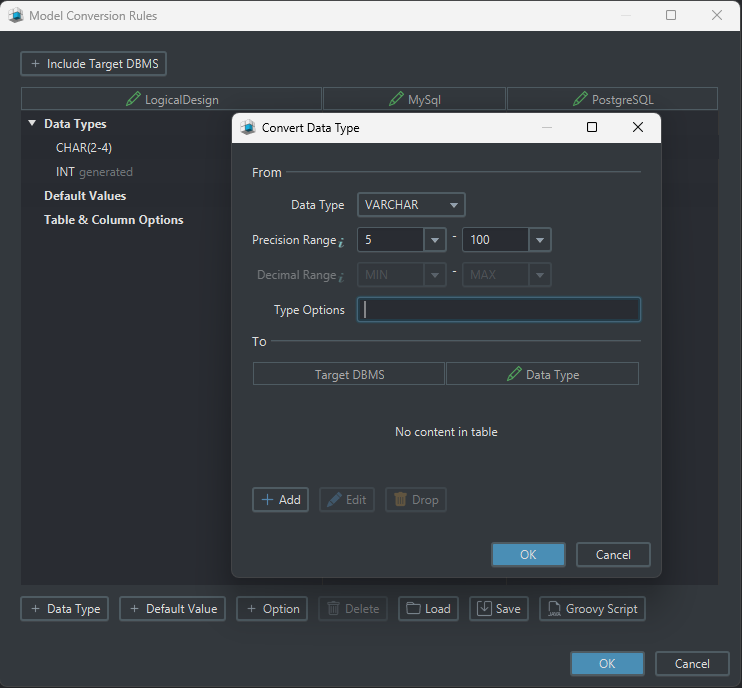Click the Delete button with trash icon
The width and height of the screenshot is (742, 688).
353,609
